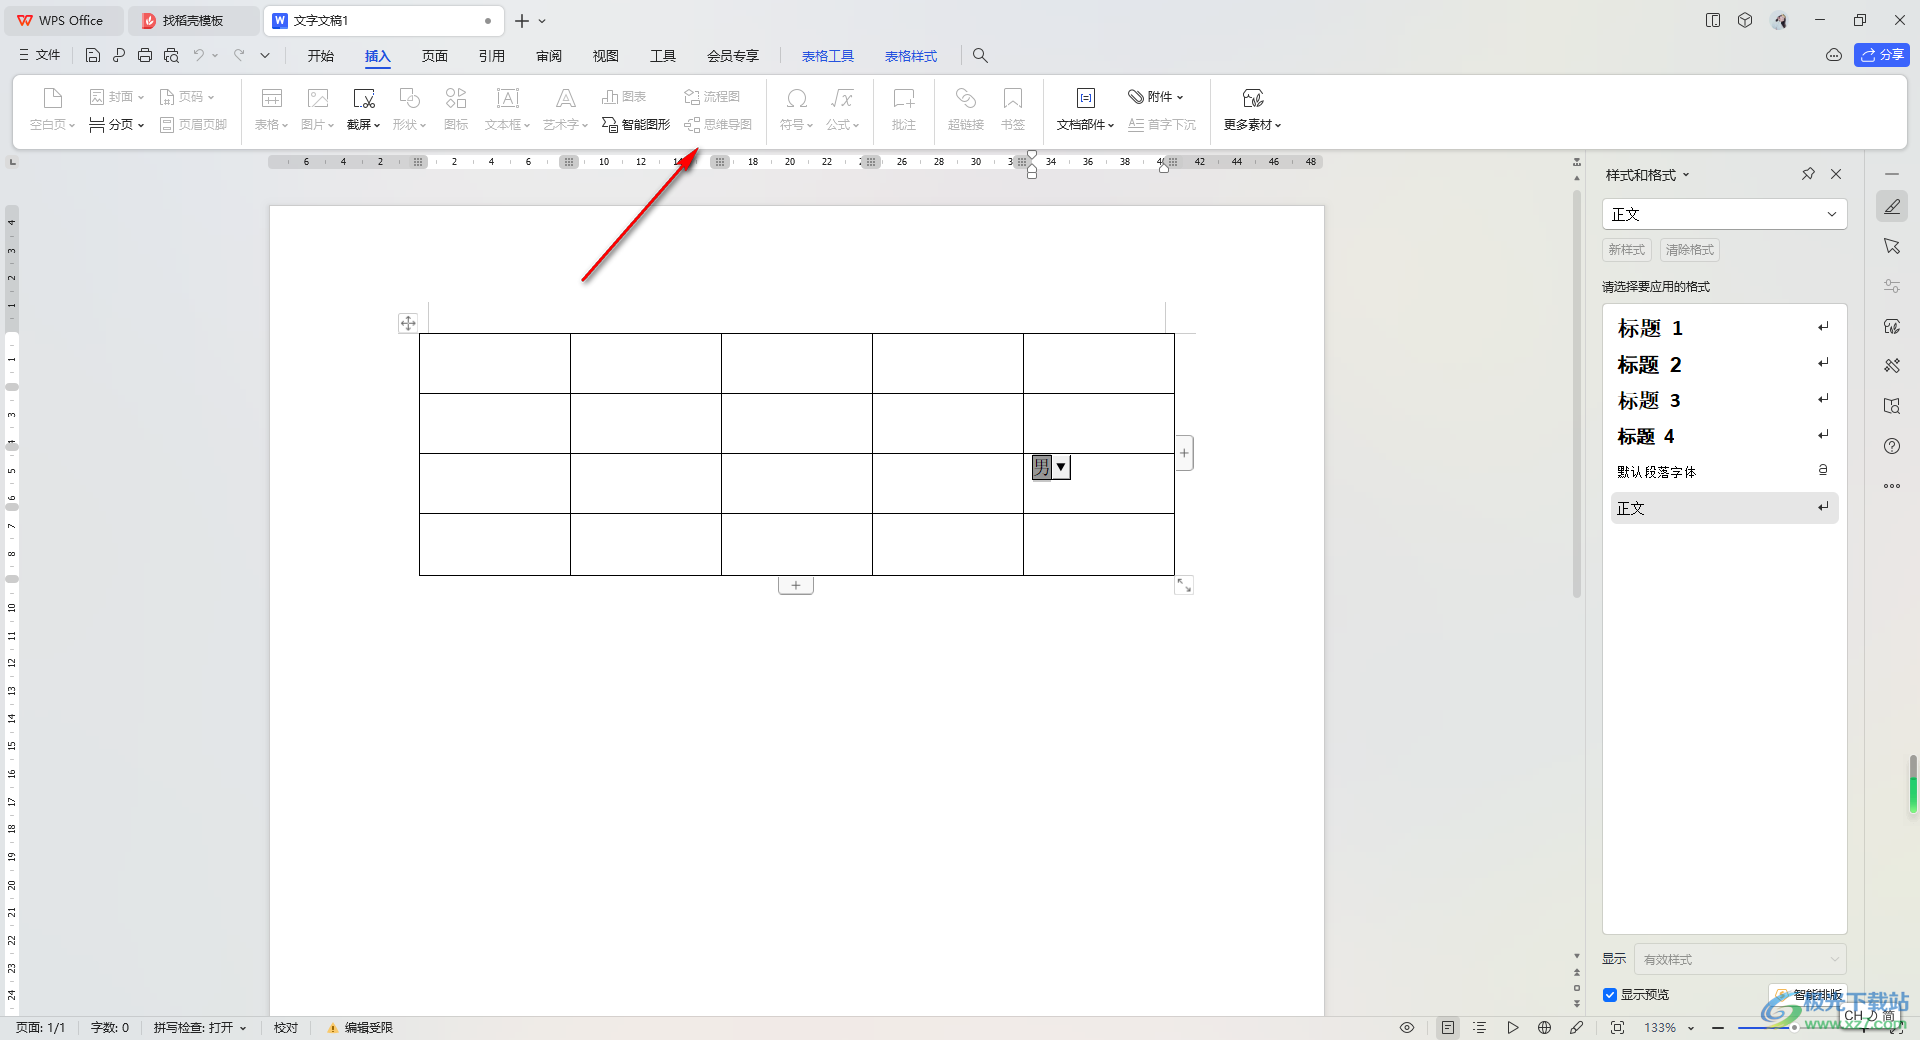Pin the 样式和格式 panel
1920x1040 pixels.
tap(1808, 174)
